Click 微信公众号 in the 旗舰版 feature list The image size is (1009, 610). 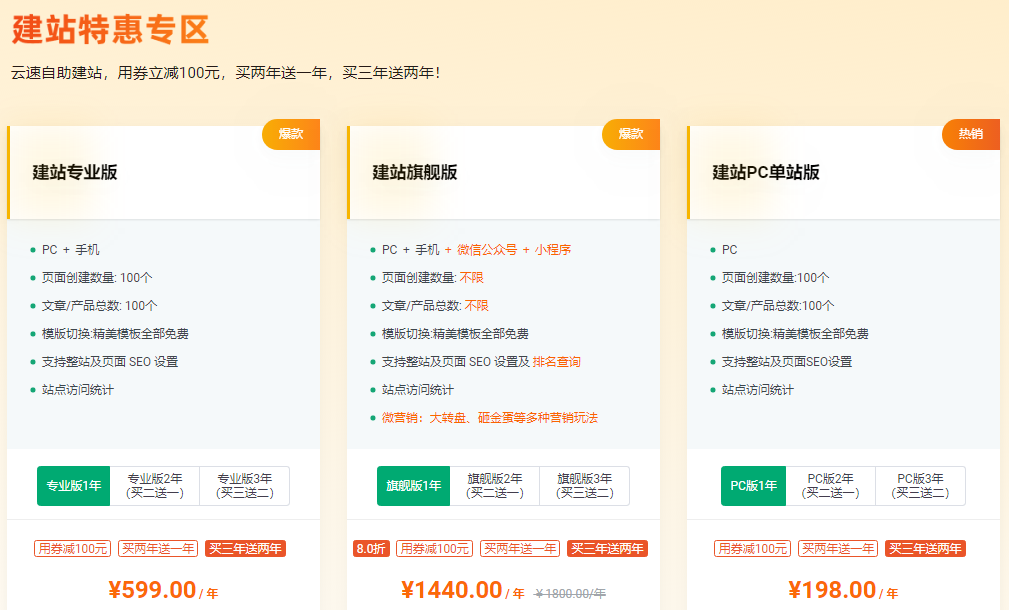point(486,250)
